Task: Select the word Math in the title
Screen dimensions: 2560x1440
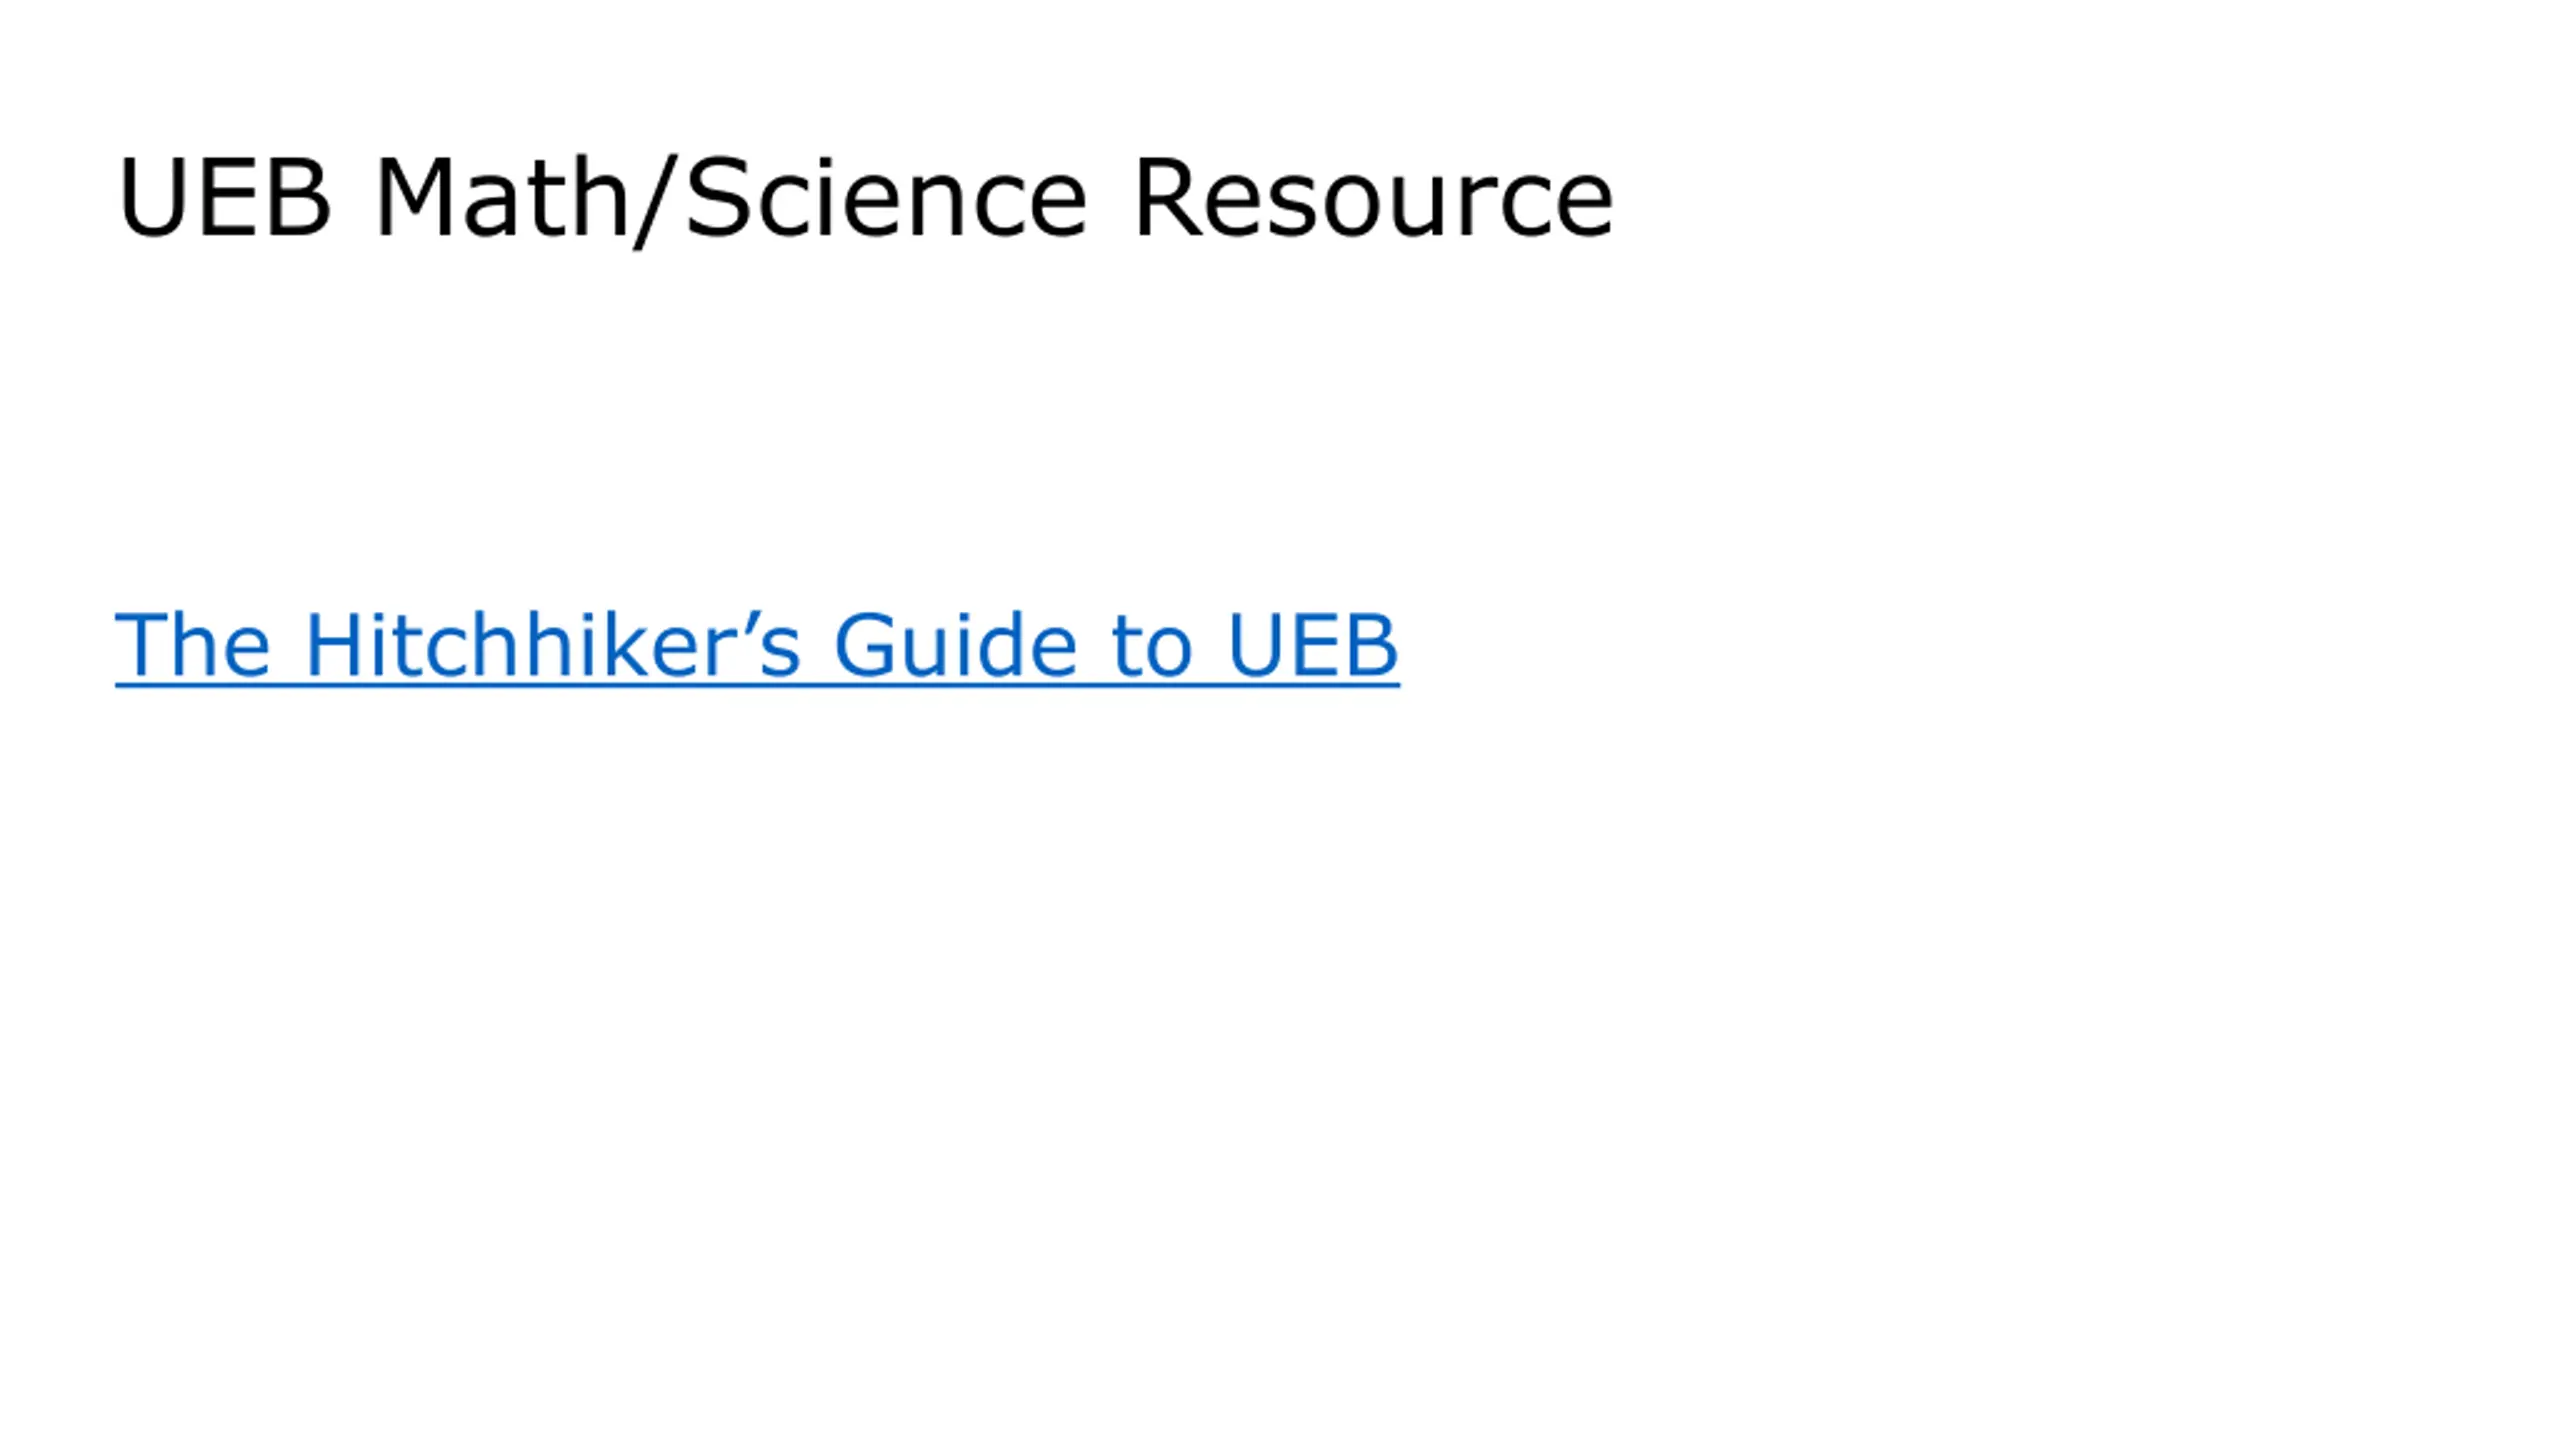Action: click(x=503, y=199)
